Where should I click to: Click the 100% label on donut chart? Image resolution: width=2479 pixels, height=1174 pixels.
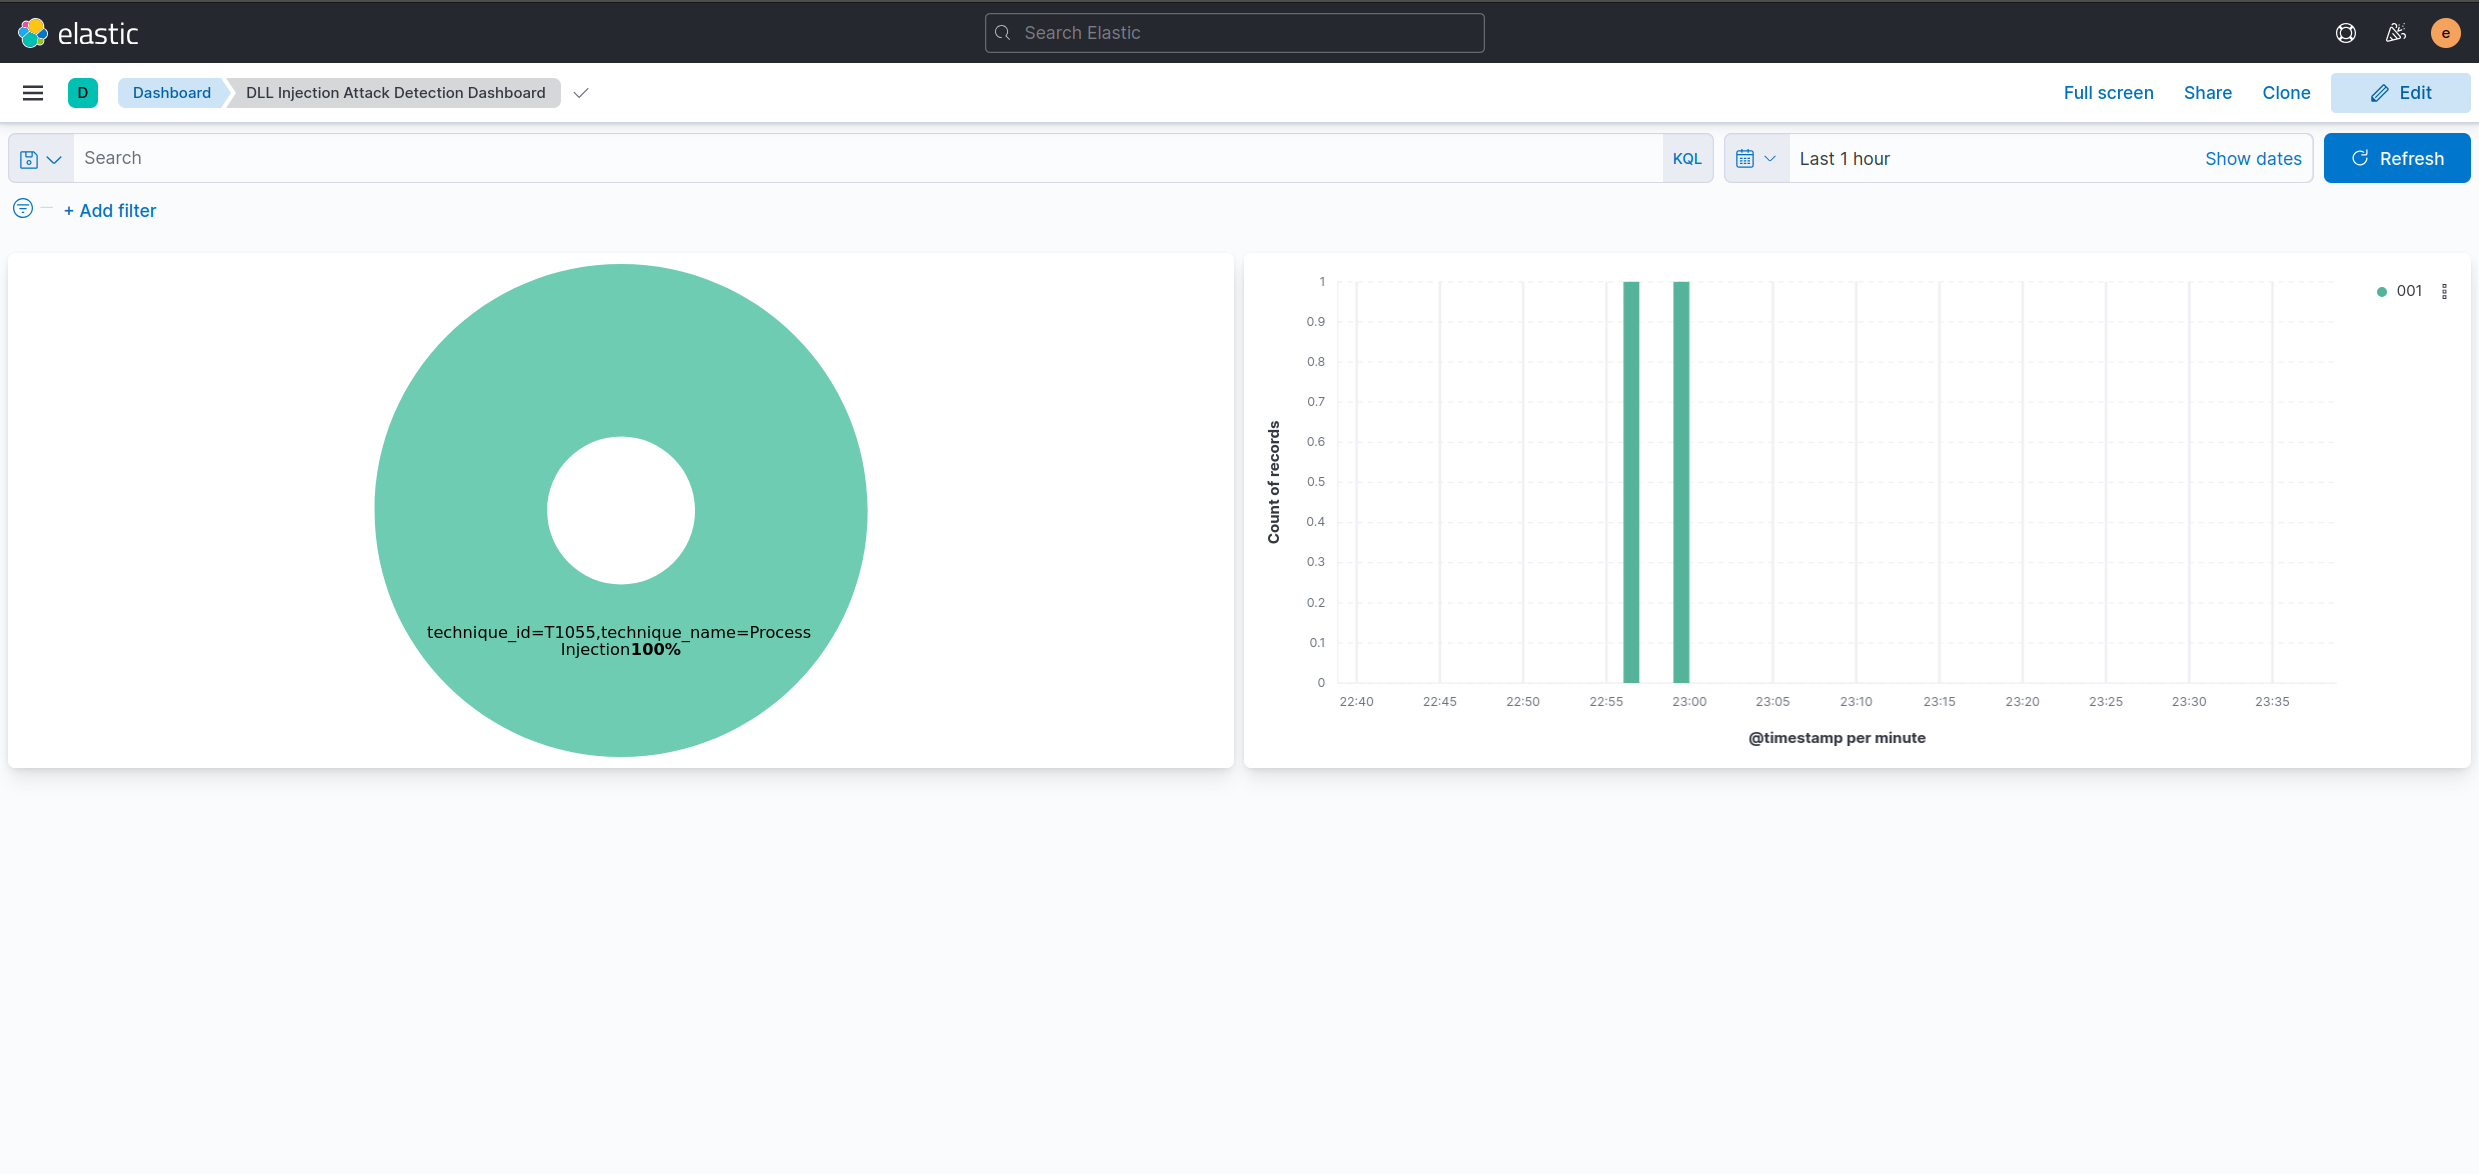click(x=655, y=650)
